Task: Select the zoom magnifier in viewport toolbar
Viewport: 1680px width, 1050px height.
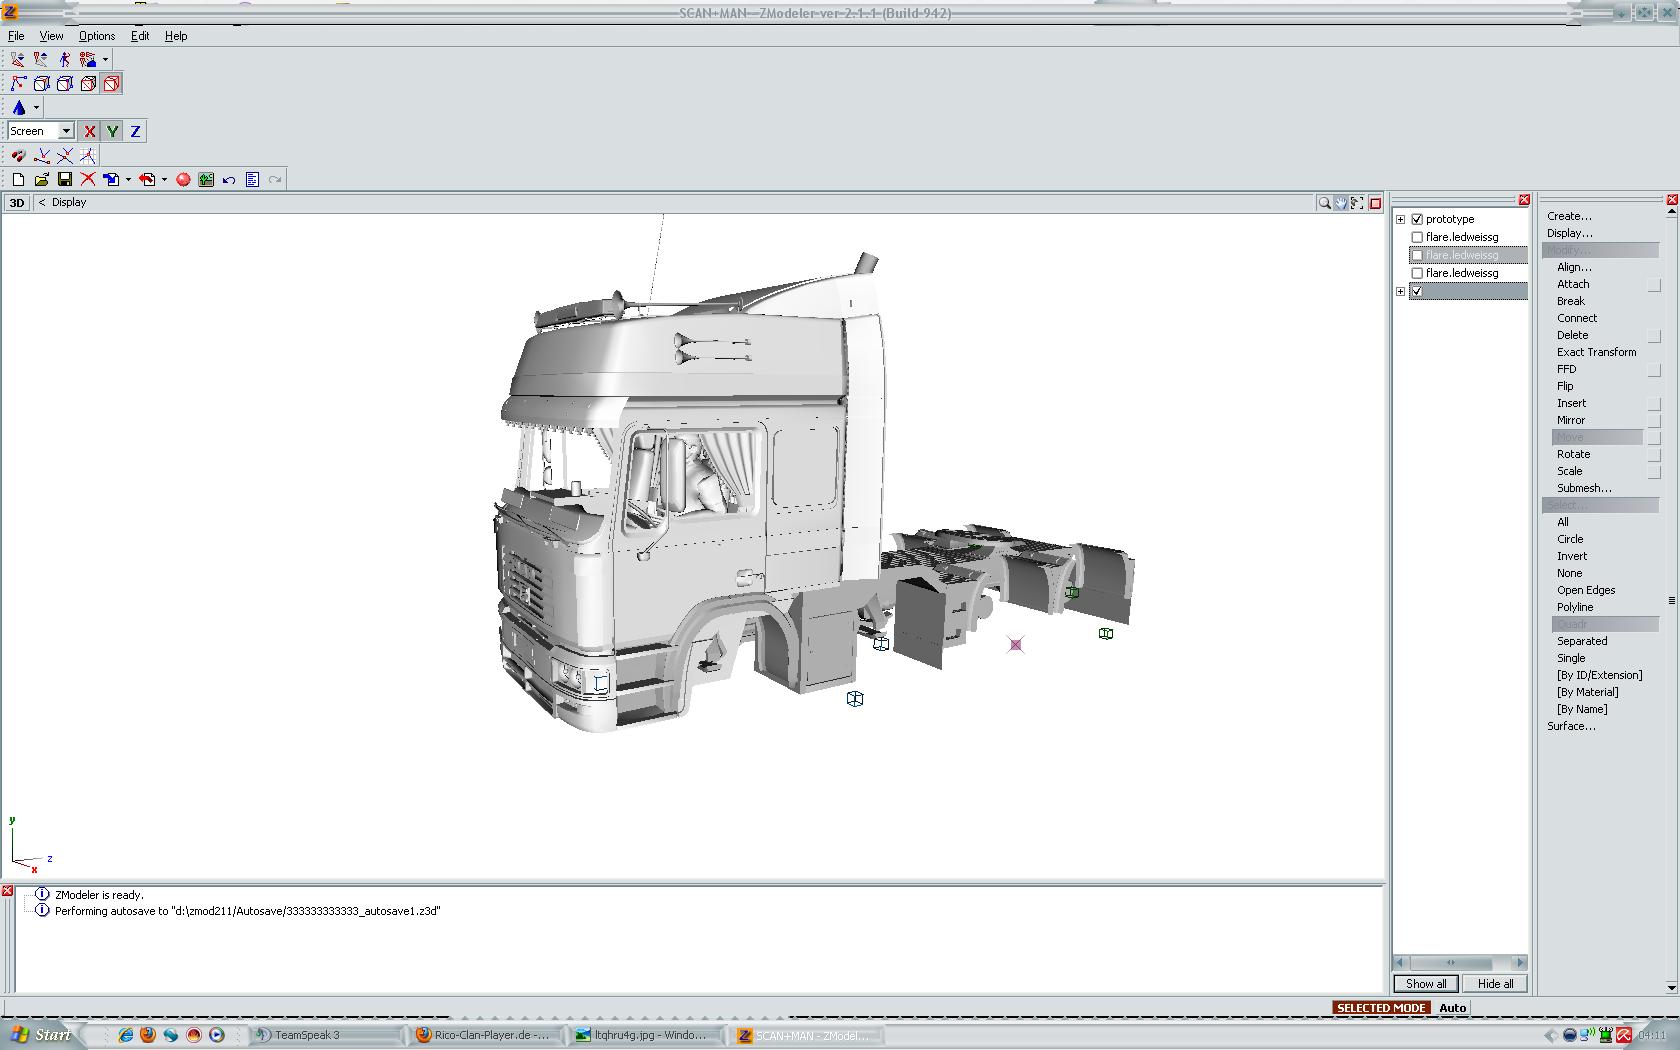Action: 1324,203
